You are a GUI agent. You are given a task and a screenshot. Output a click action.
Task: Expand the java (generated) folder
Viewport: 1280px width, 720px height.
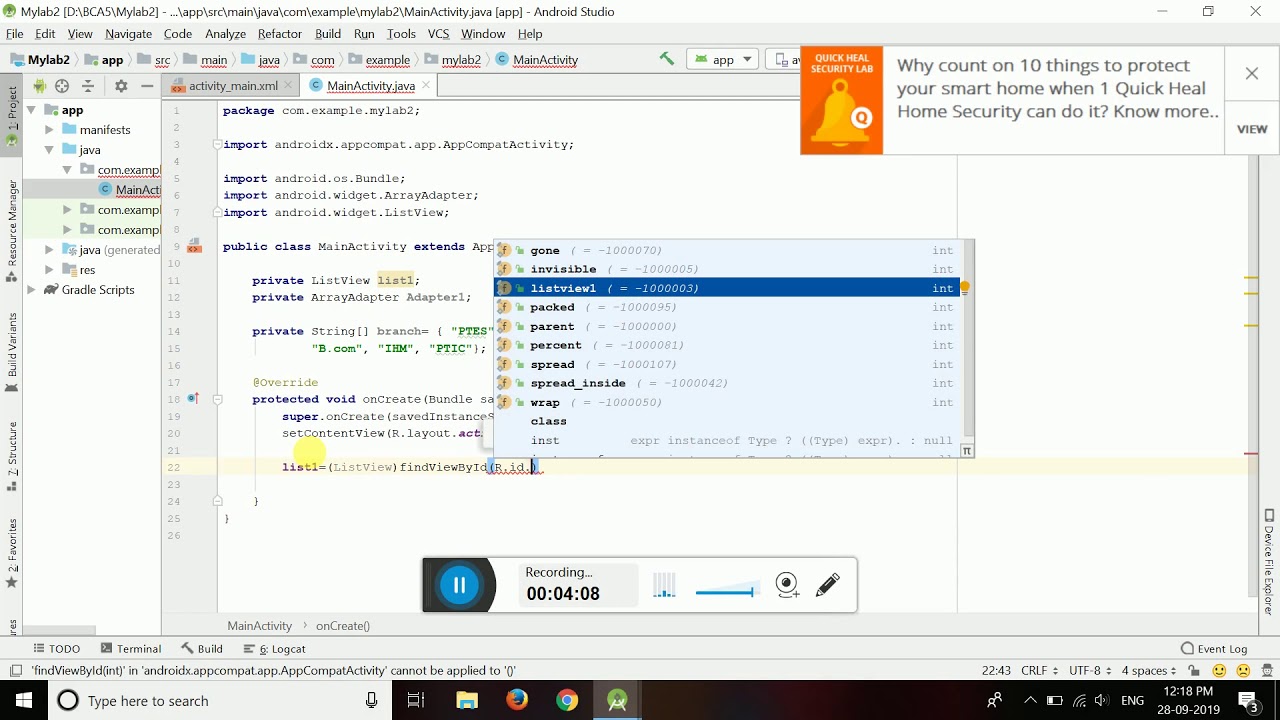coord(50,250)
